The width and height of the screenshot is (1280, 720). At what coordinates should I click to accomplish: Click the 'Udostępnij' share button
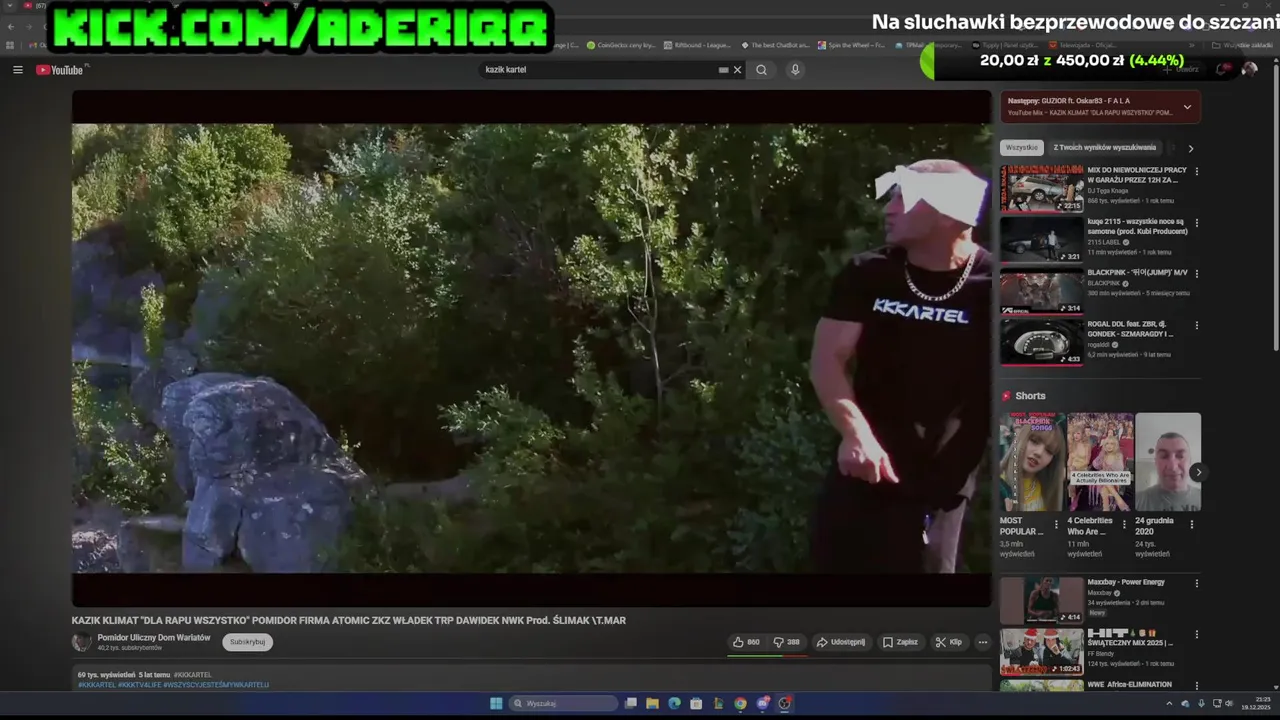coord(841,642)
